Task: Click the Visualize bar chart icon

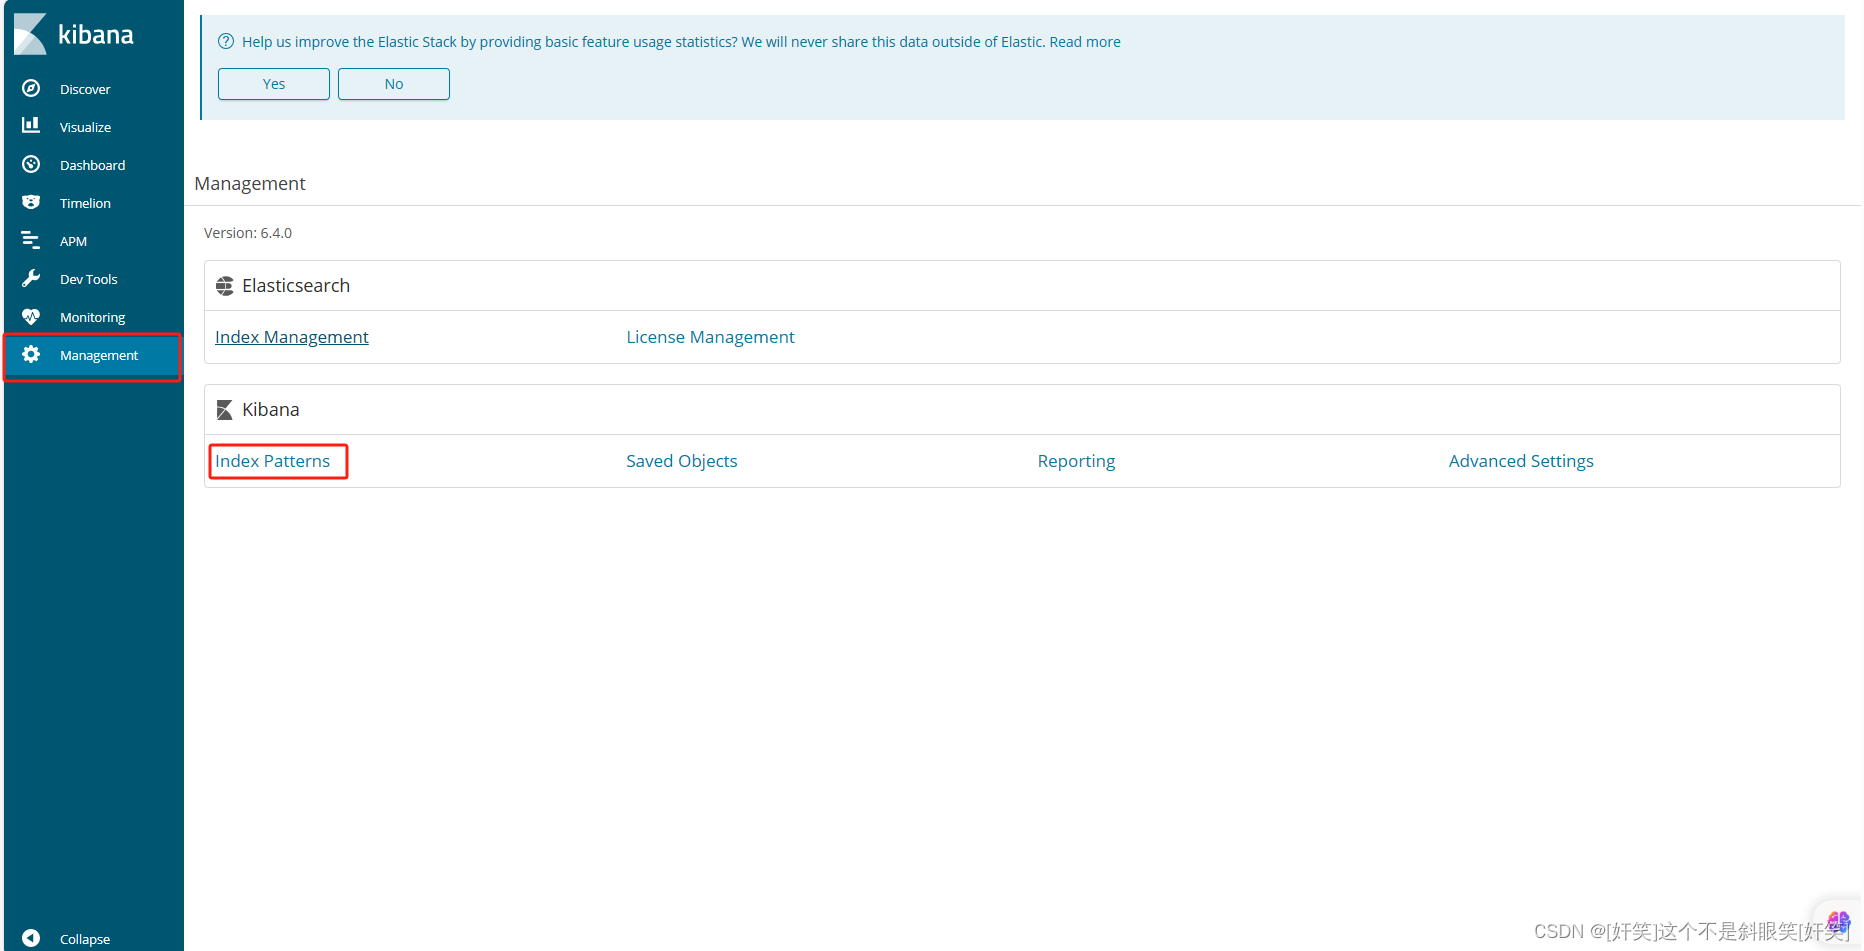Action: tap(31, 125)
